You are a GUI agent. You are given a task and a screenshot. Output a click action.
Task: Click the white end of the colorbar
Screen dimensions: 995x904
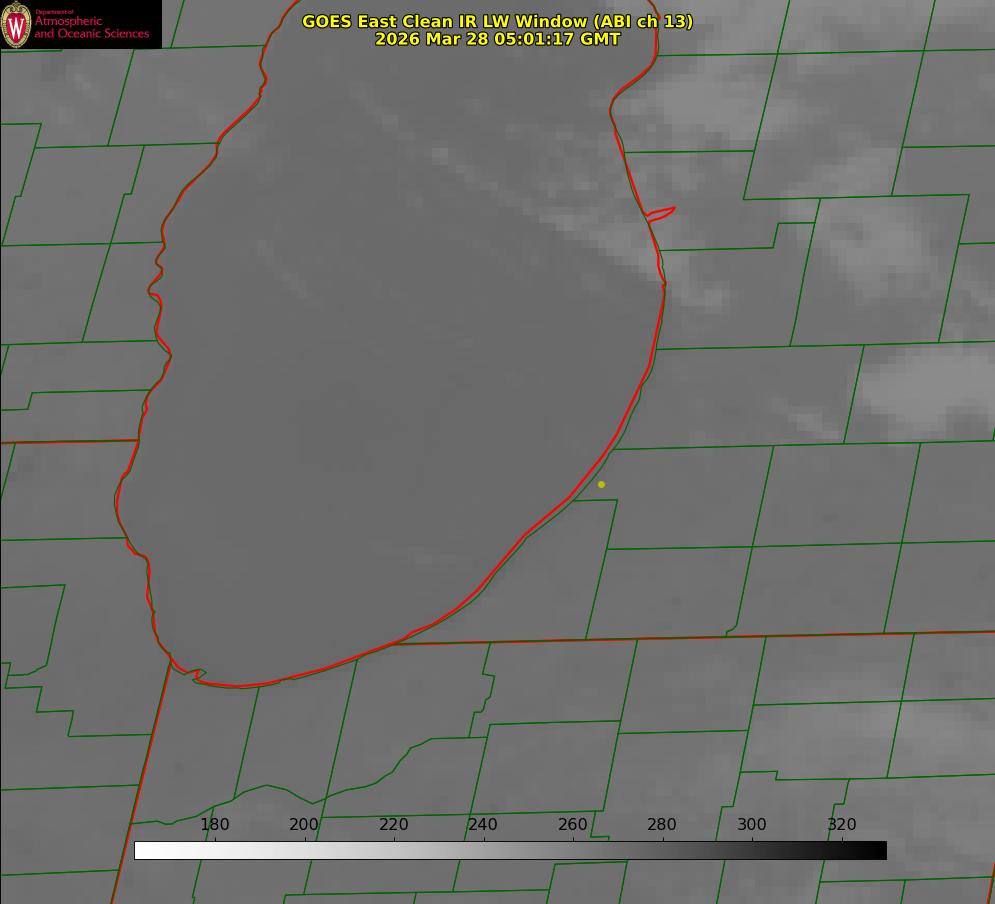[x=141, y=850]
